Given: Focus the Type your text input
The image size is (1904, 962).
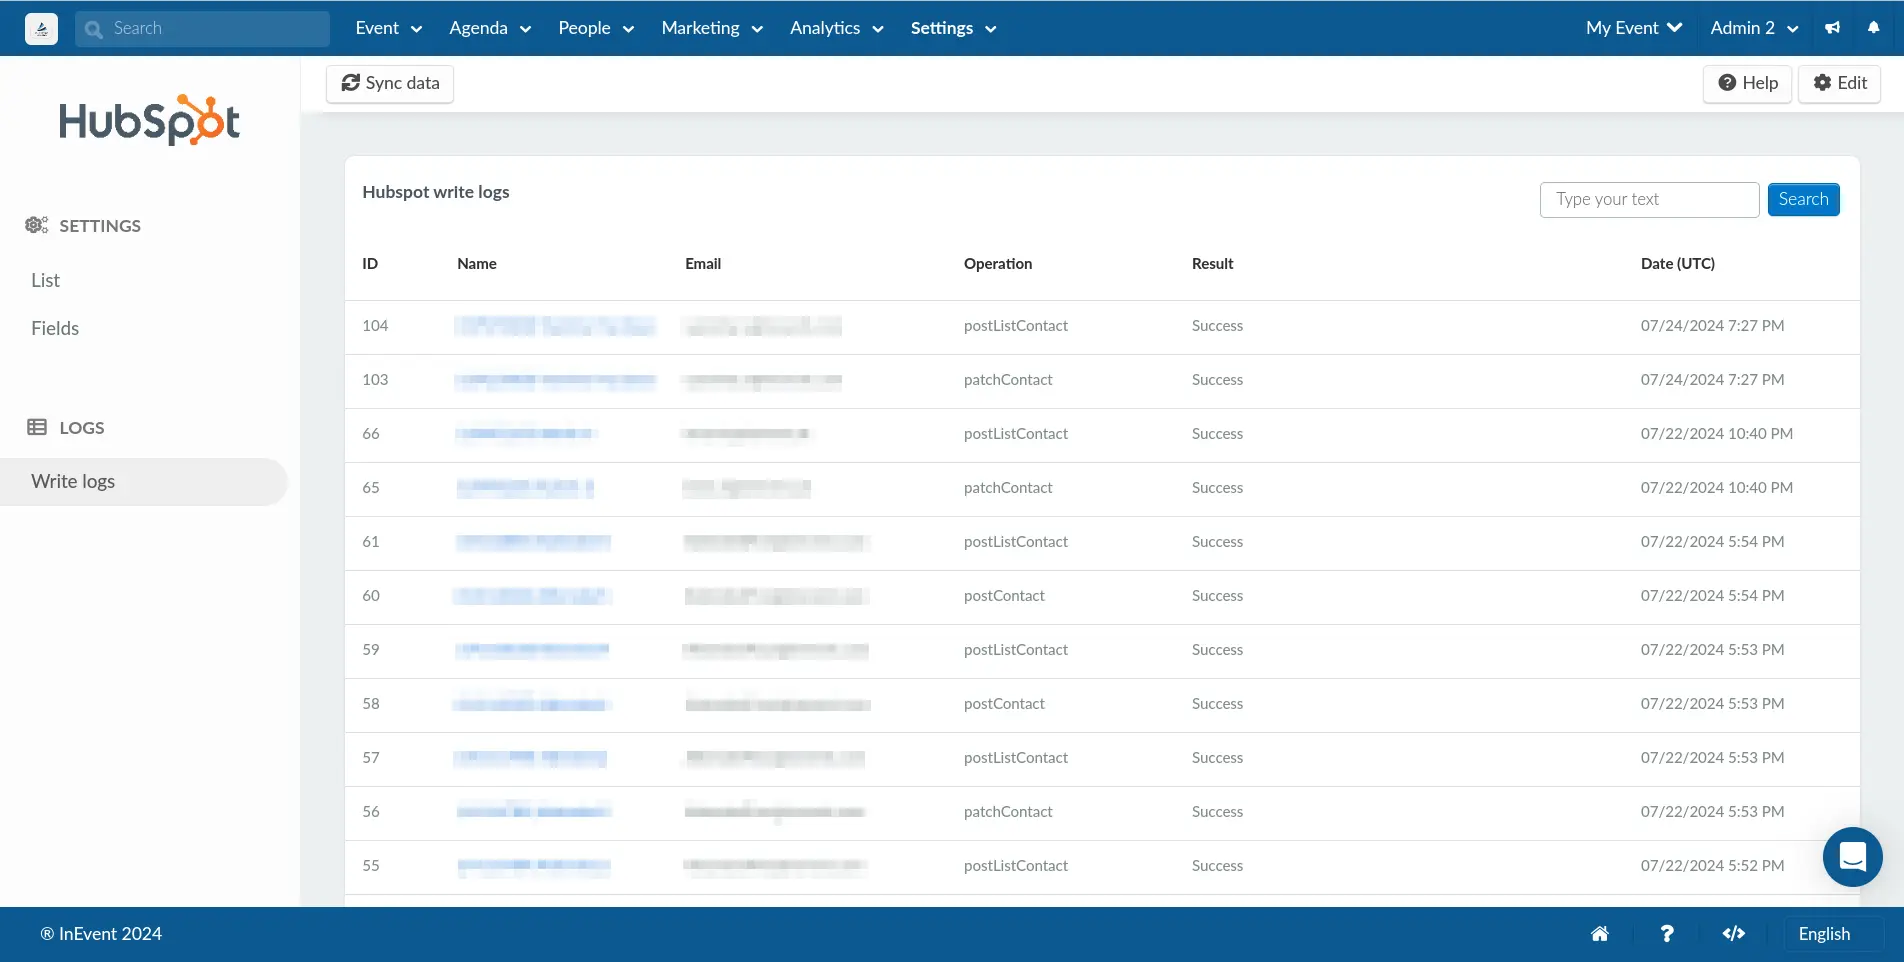Looking at the screenshot, I should click(1649, 200).
